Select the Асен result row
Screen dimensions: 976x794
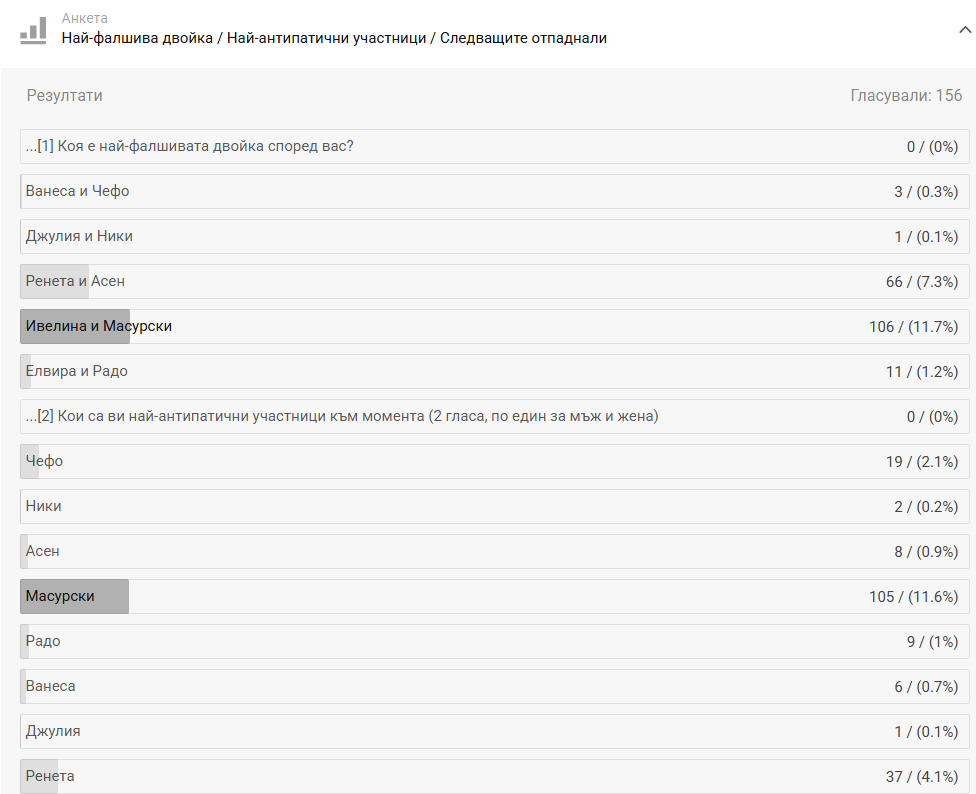point(495,551)
